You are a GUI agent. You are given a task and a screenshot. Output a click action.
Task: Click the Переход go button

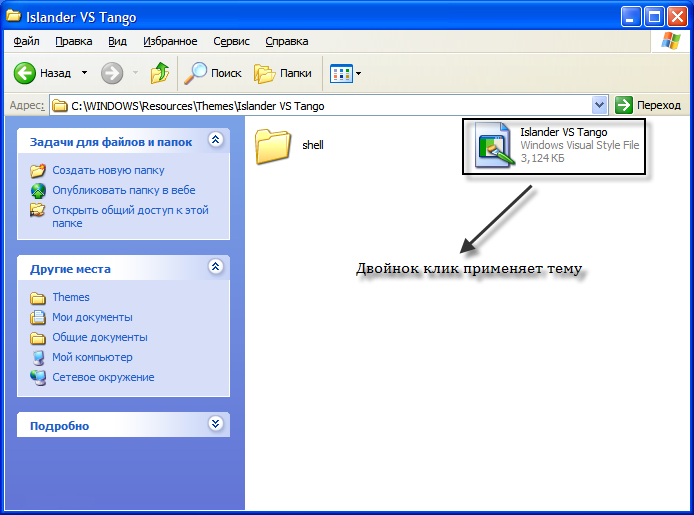click(x=648, y=105)
